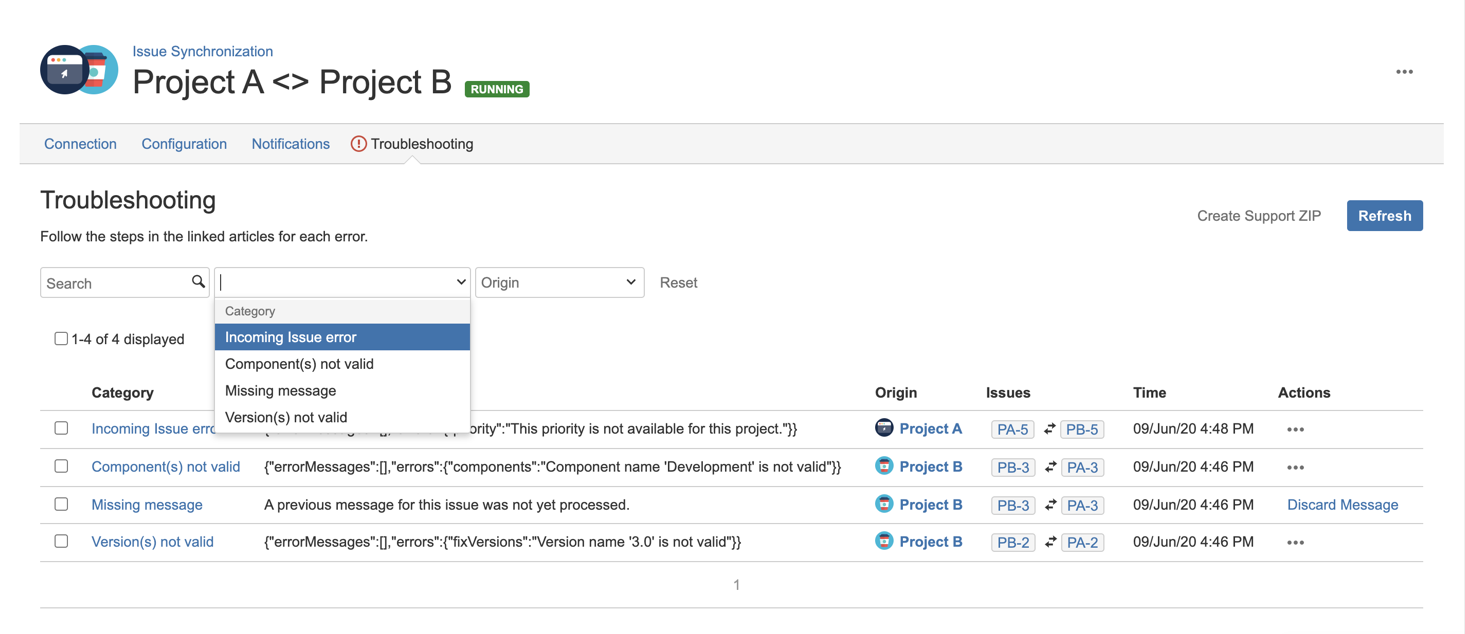1465x634 pixels.
Task: Select 'Missing message' option in dropdown
Action: 280,391
